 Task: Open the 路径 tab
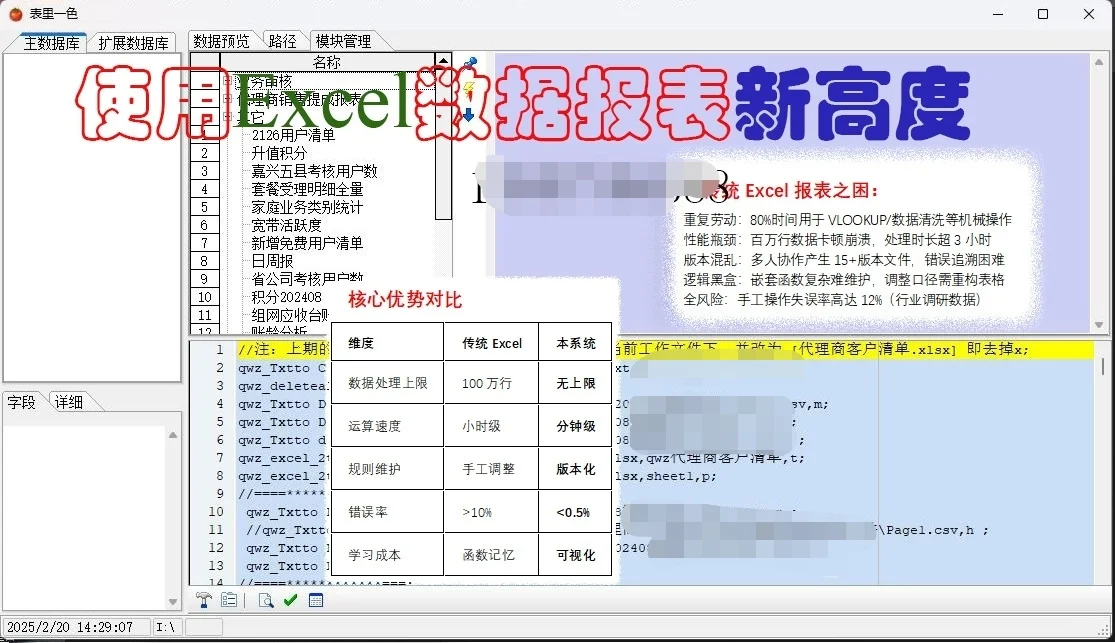(282, 41)
